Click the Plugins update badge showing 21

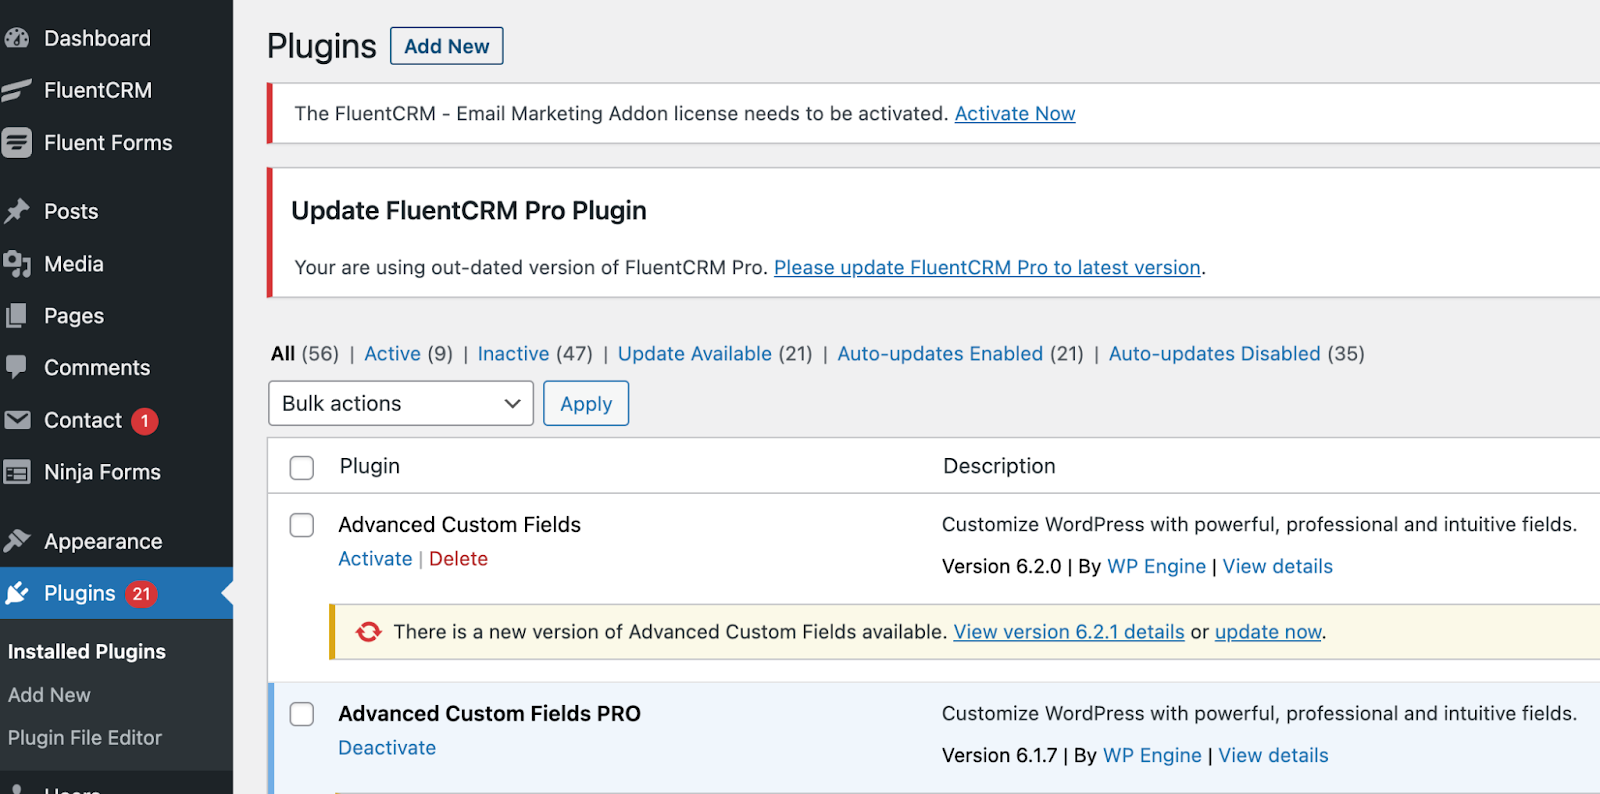pos(141,594)
